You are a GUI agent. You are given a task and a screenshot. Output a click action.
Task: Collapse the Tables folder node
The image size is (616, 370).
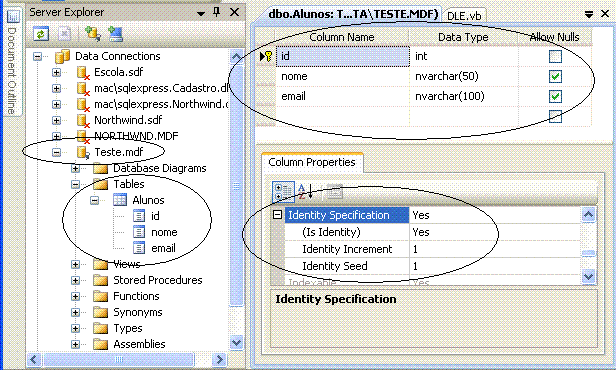click(x=75, y=184)
